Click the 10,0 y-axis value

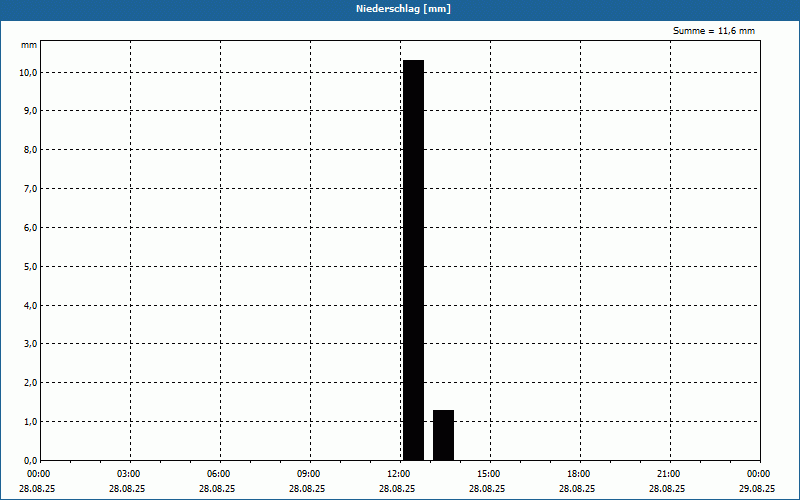28,72
